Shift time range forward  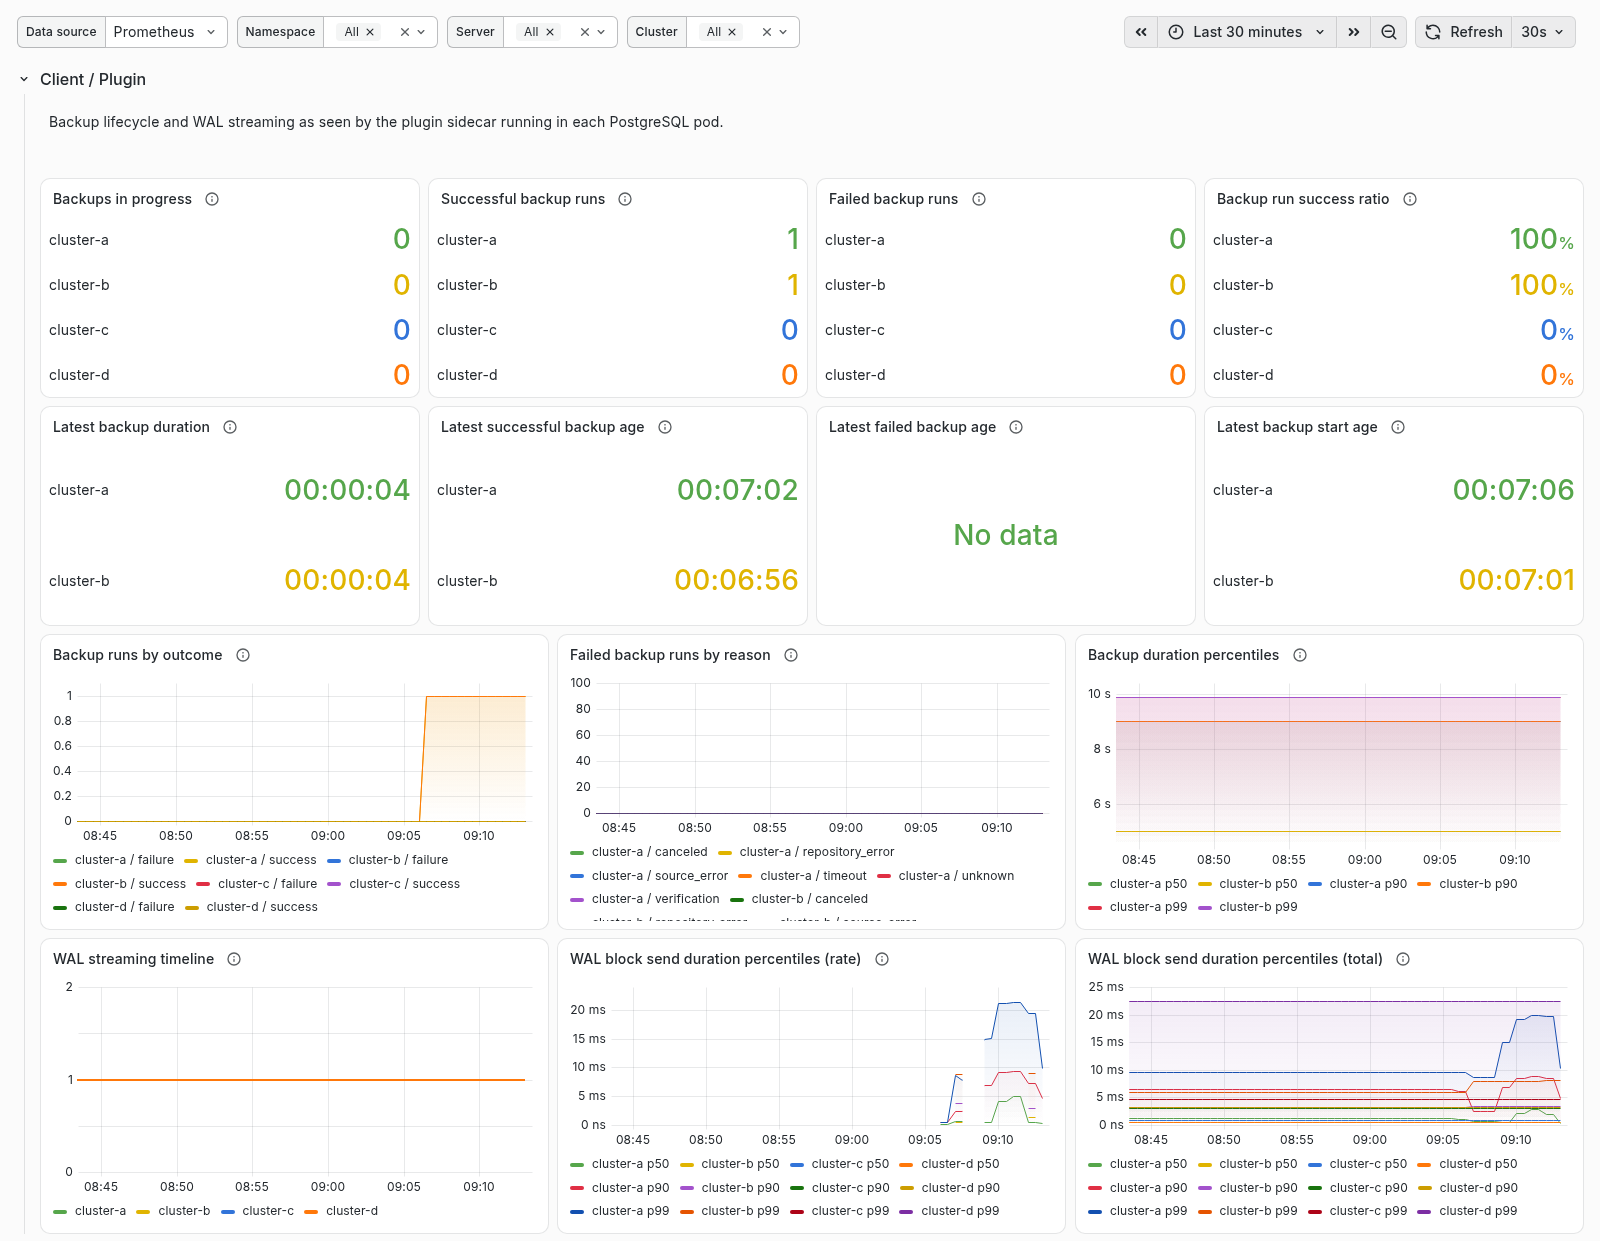click(x=1354, y=32)
